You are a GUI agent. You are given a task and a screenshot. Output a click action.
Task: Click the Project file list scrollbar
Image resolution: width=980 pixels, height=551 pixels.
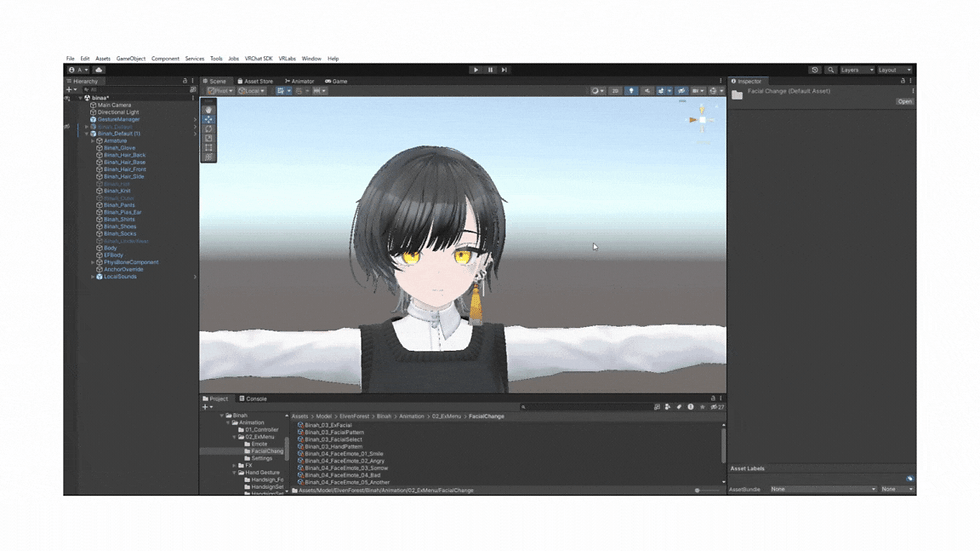[724, 445]
